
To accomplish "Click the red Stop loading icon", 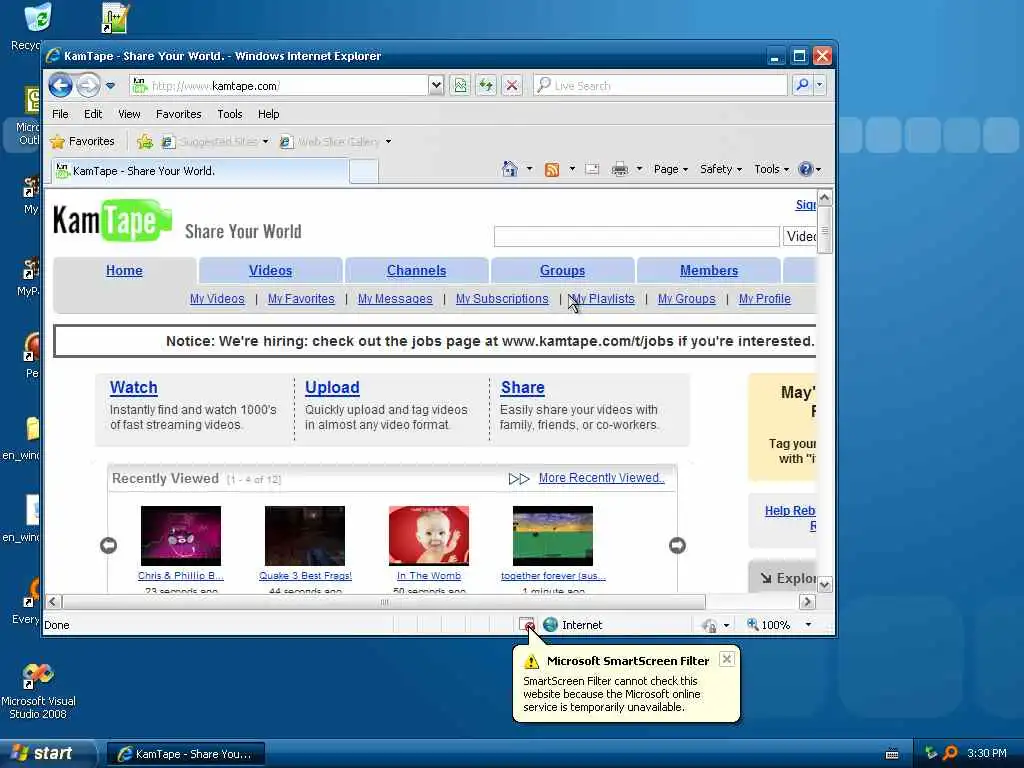I will coord(512,86).
